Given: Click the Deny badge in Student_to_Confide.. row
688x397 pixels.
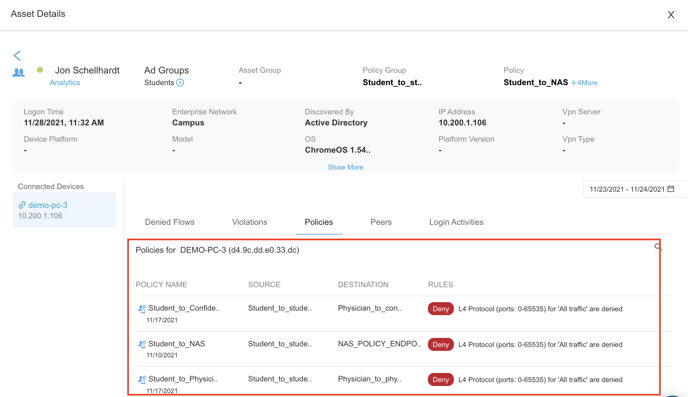Looking at the screenshot, I should point(441,309).
